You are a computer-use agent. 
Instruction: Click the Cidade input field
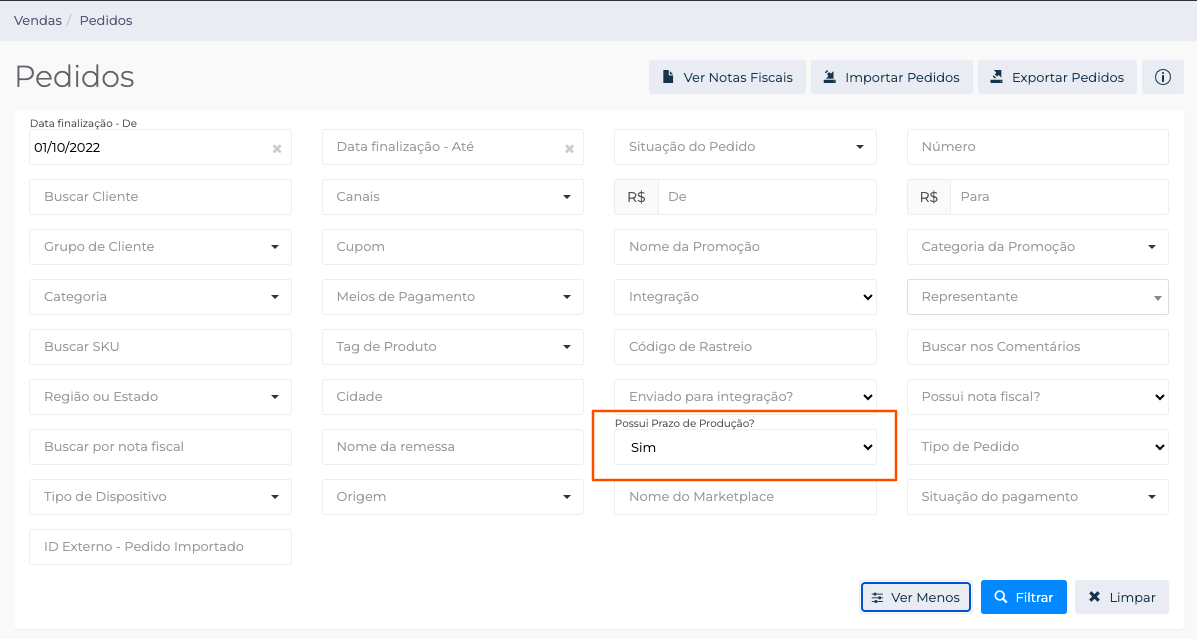[x=453, y=397]
